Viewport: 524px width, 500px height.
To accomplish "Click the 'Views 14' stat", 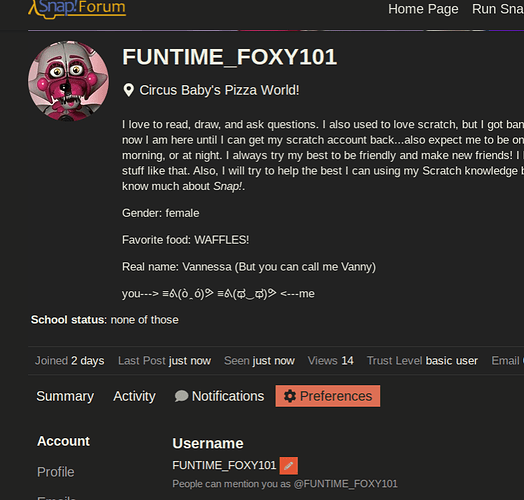I will coord(331,361).
